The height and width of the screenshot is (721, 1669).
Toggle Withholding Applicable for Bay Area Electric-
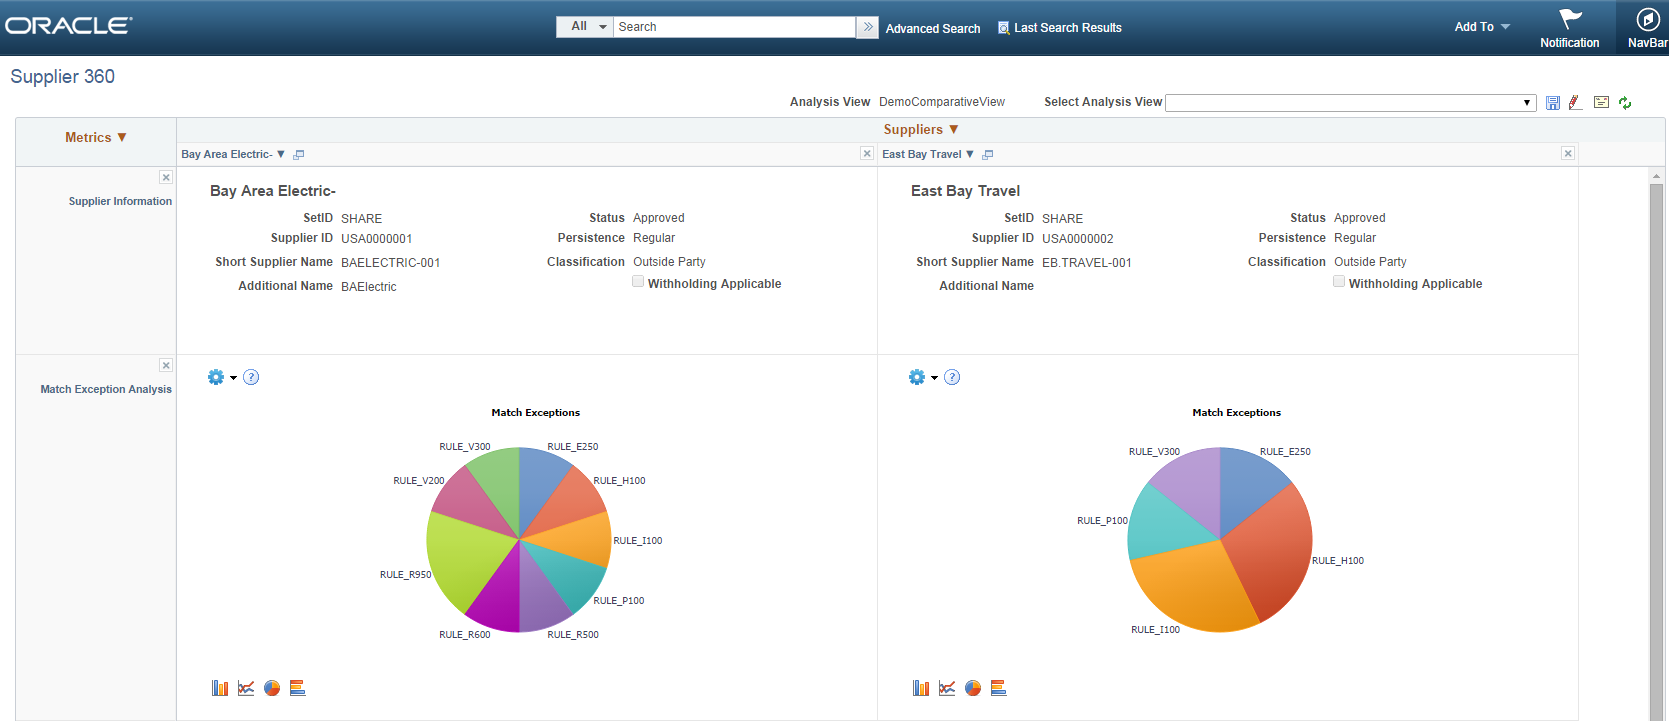[638, 282]
